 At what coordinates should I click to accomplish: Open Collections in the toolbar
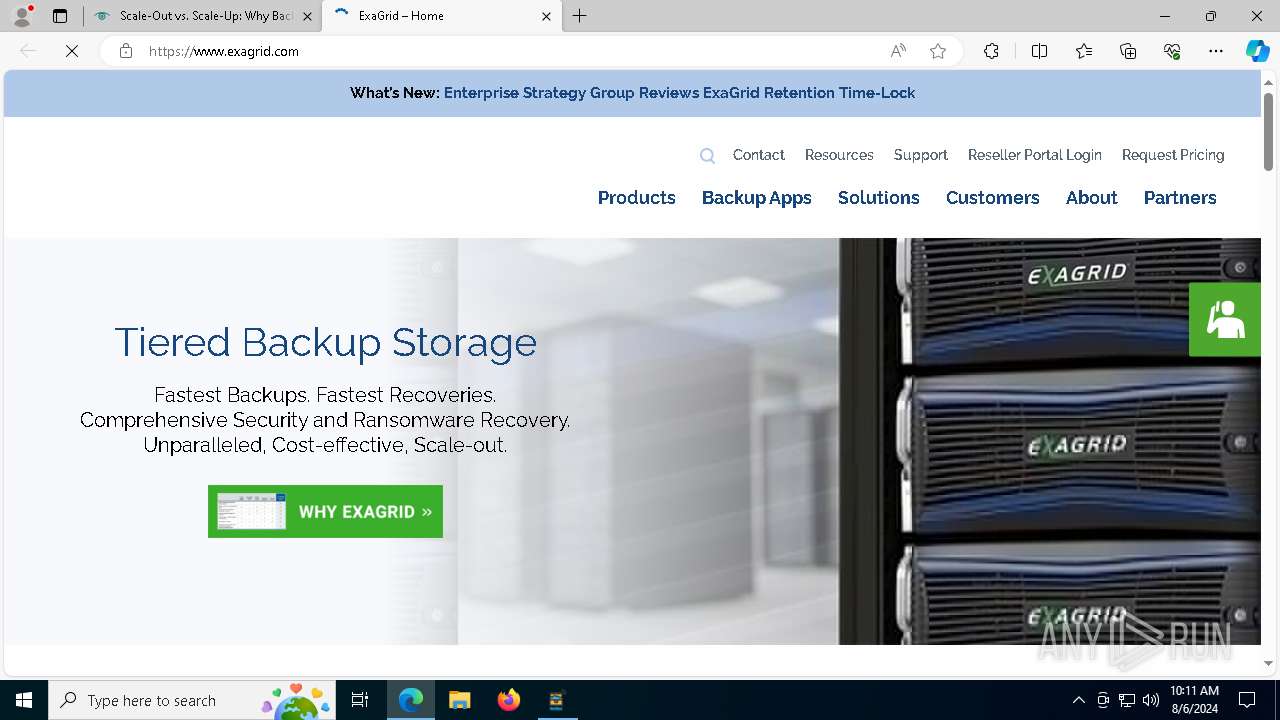click(1128, 51)
